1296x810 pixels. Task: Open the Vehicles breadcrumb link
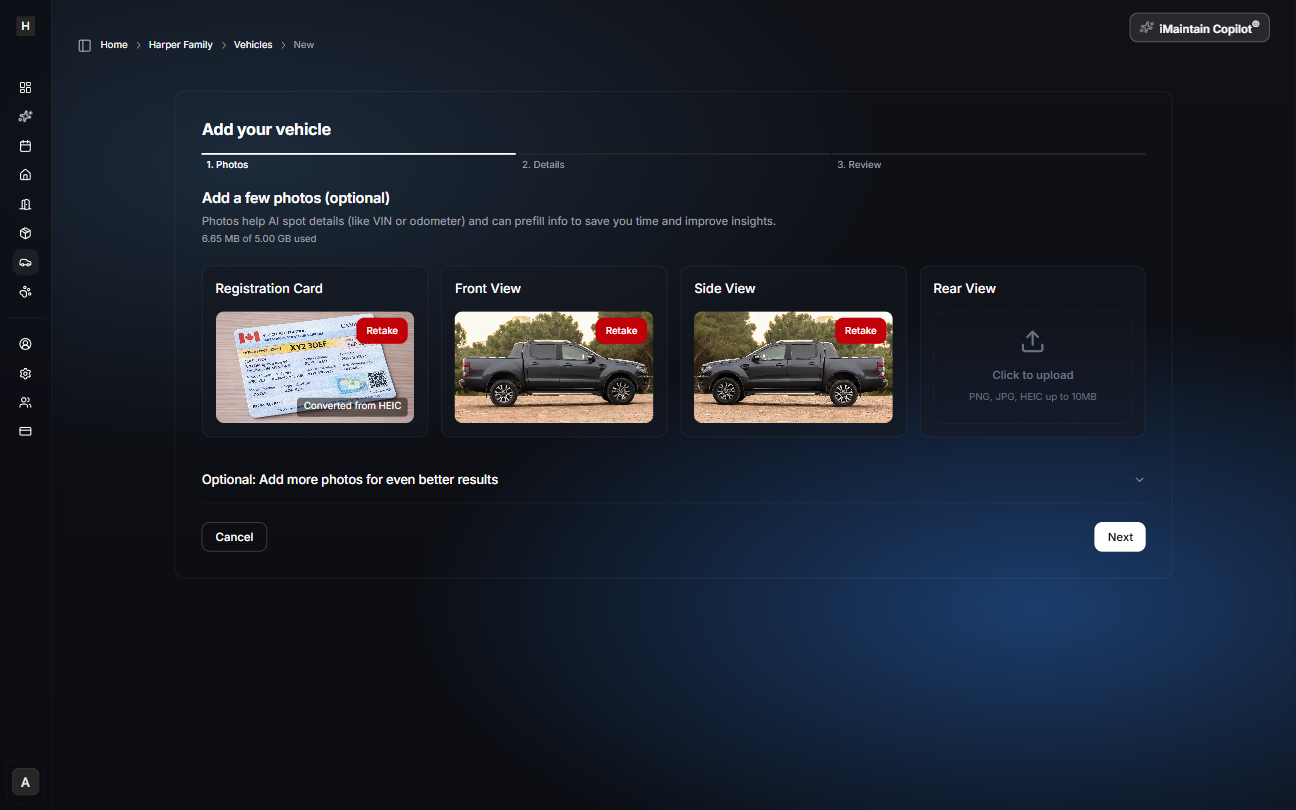coord(253,44)
